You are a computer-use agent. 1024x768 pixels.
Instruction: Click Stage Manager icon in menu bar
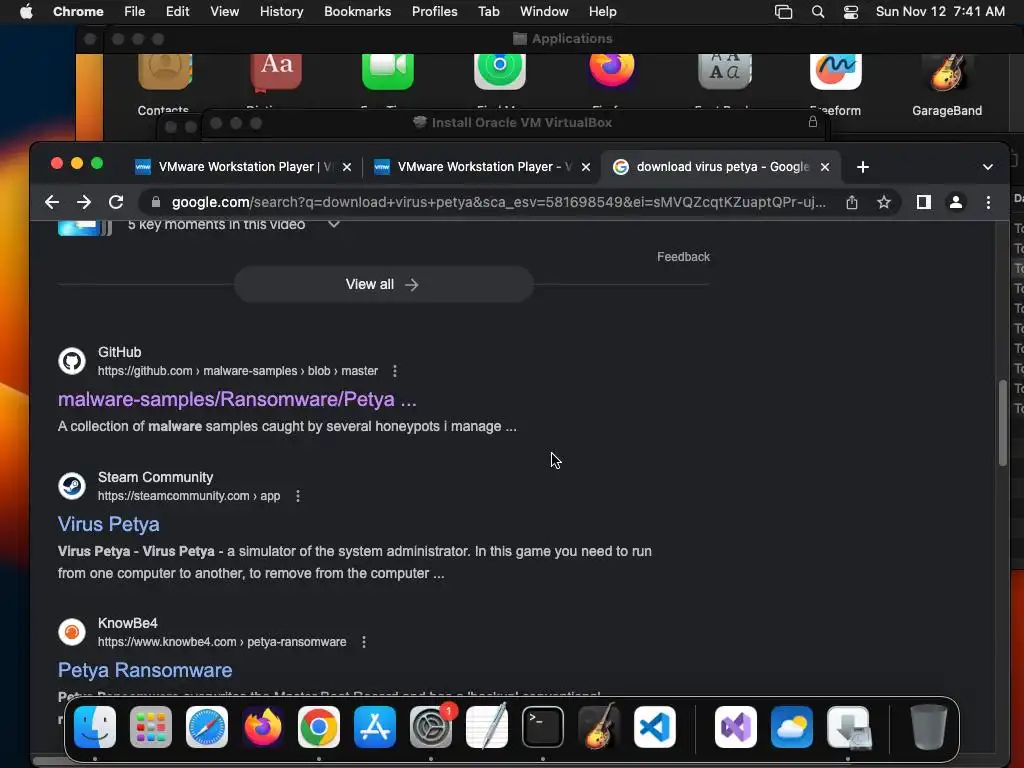(783, 12)
